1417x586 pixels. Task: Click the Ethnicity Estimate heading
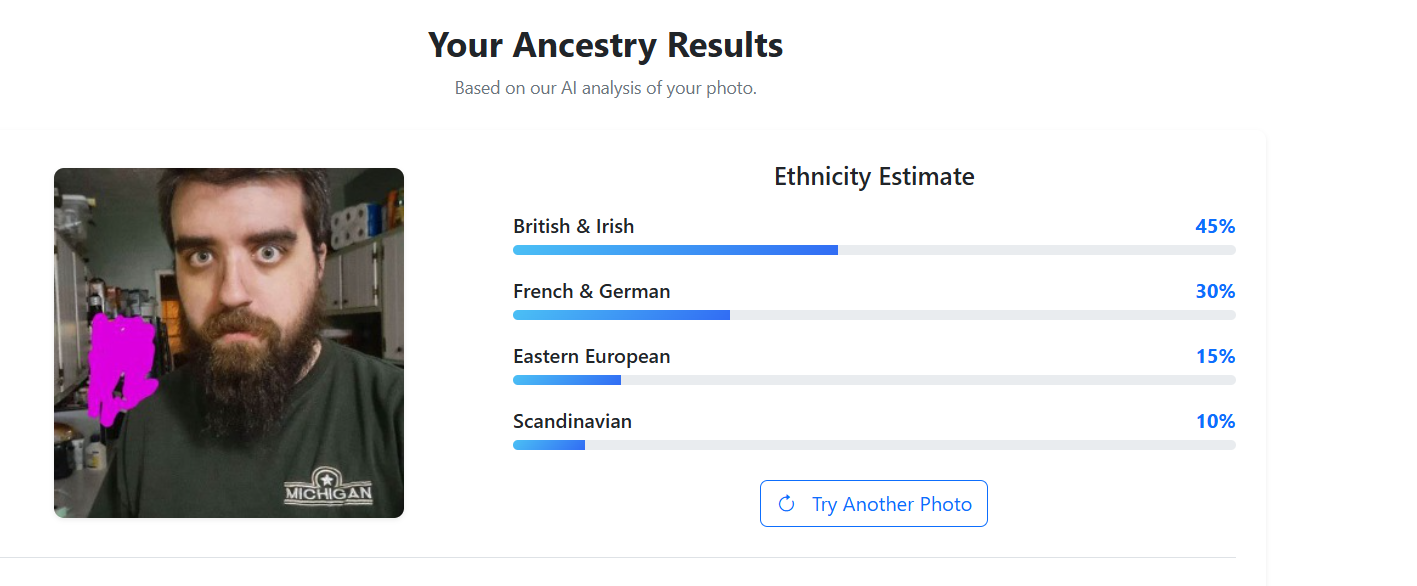click(874, 177)
